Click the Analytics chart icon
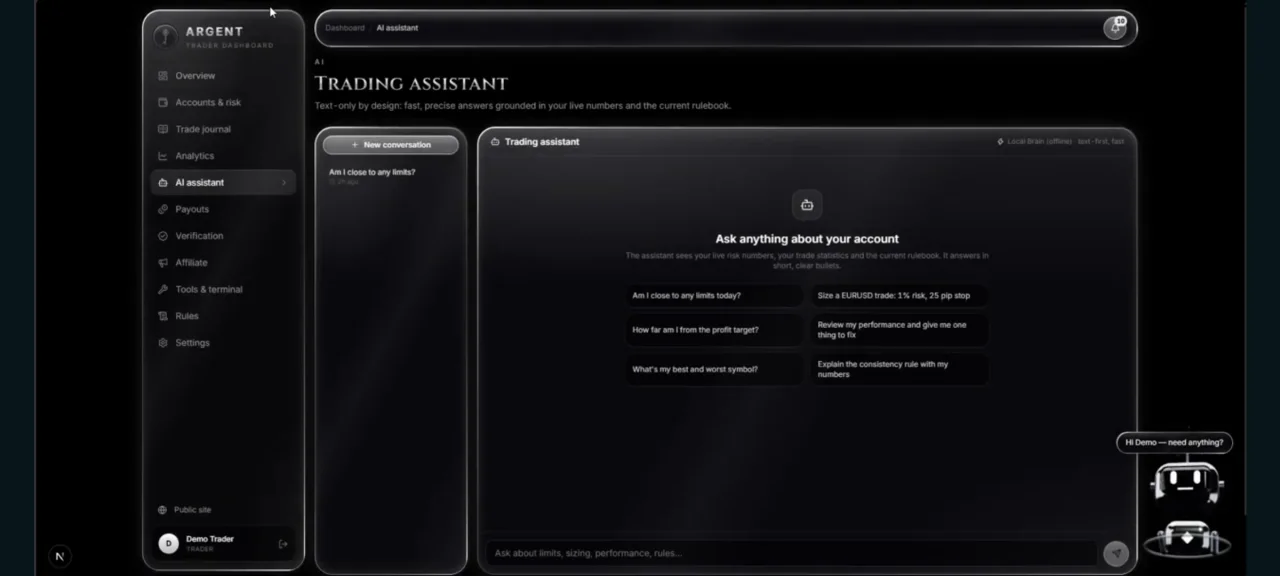This screenshot has width=1280, height=576. (163, 156)
